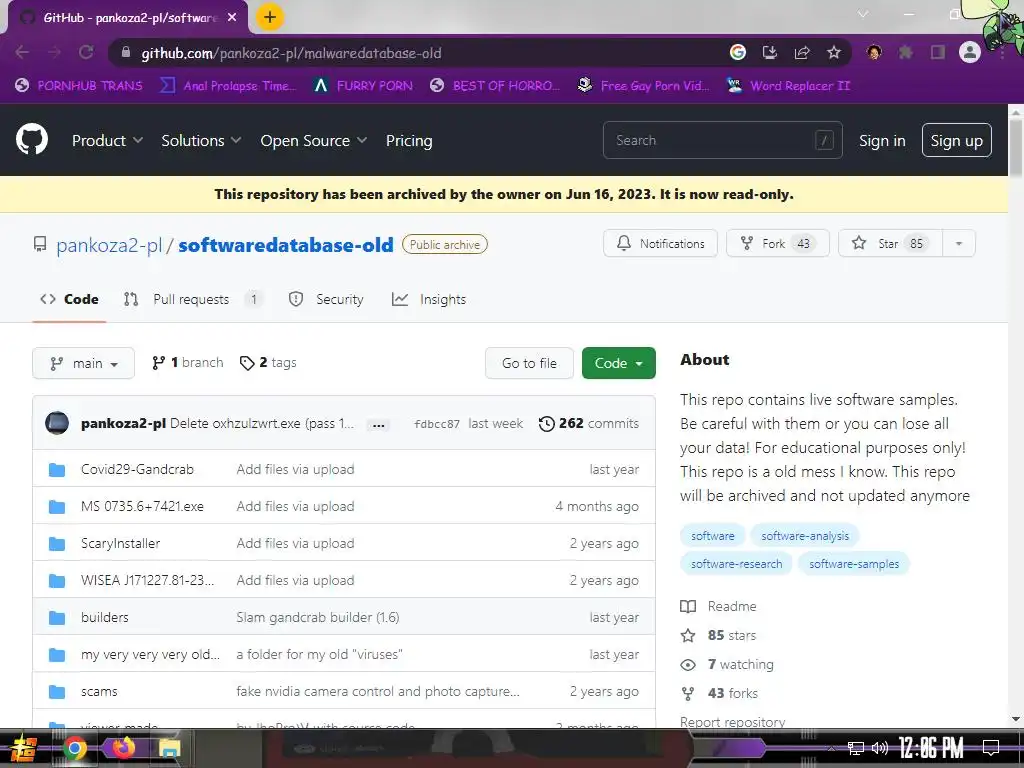1024x768 pixels.
Task: Expand the Product menu
Action: 107,140
